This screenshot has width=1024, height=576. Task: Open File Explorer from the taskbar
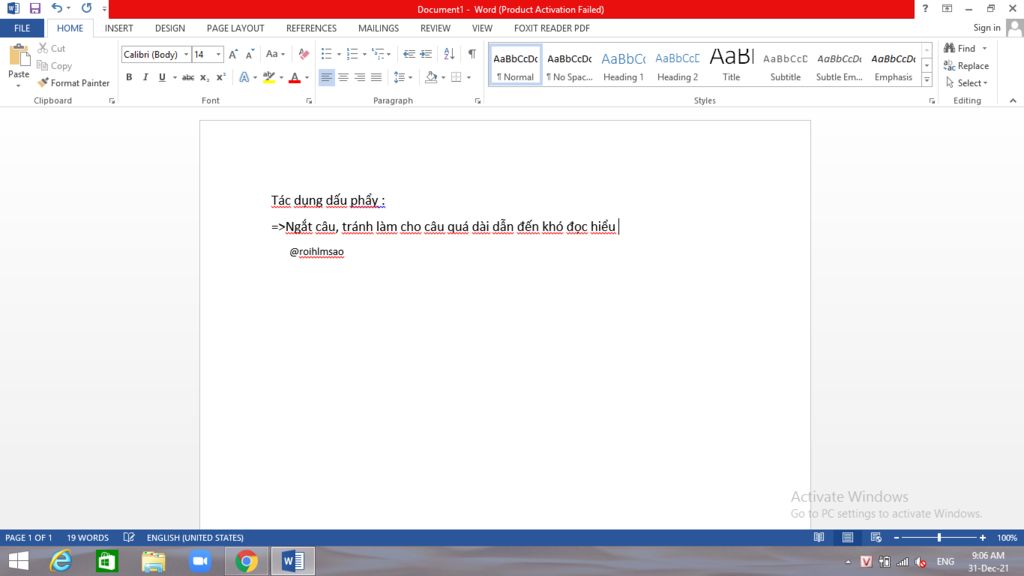(x=153, y=561)
